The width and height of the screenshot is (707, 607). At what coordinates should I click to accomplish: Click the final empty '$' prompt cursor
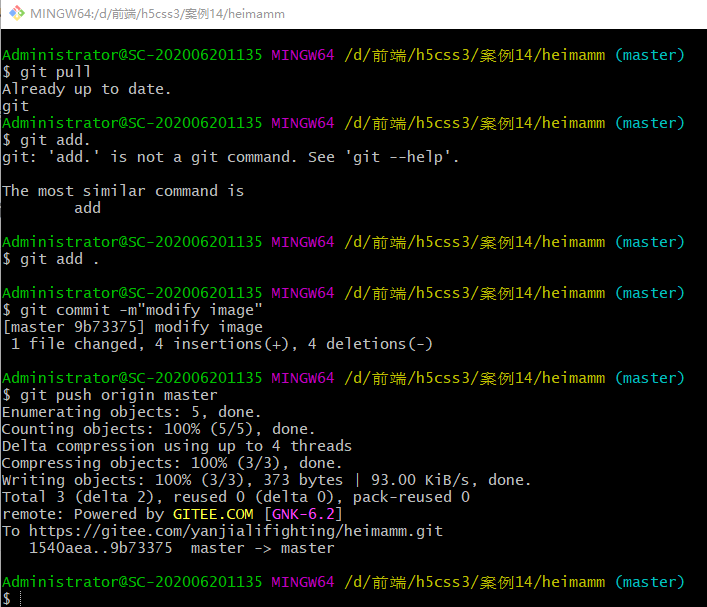(x=20, y=599)
